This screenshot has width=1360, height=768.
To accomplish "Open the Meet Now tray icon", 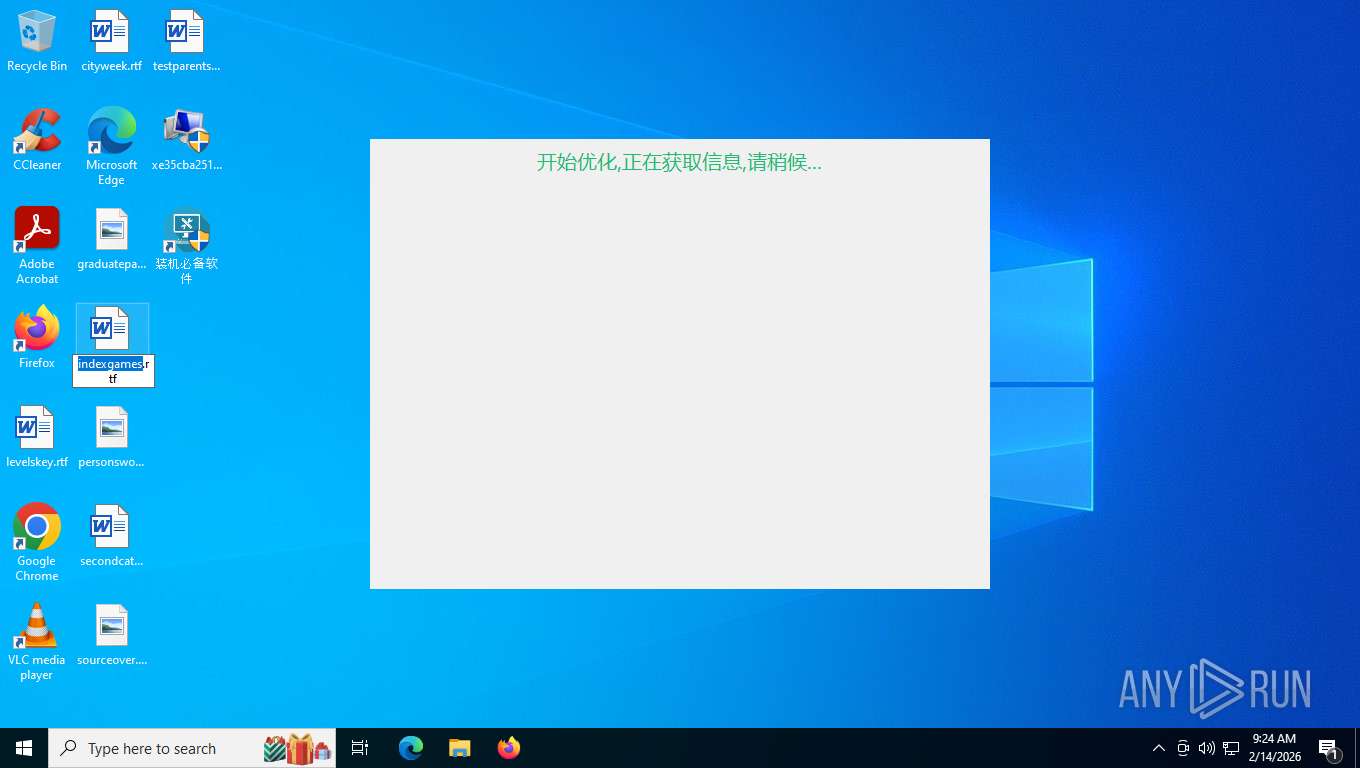I will coord(1183,748).
